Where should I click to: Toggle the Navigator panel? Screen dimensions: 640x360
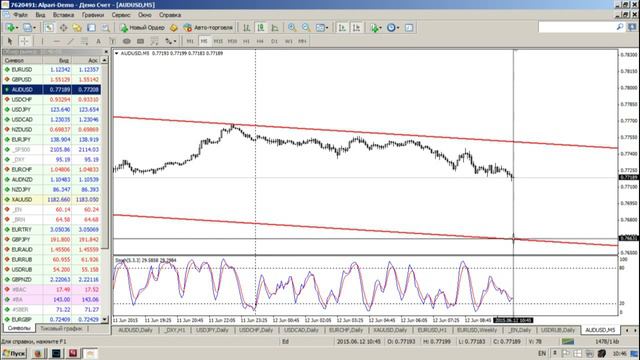(77, 27)
